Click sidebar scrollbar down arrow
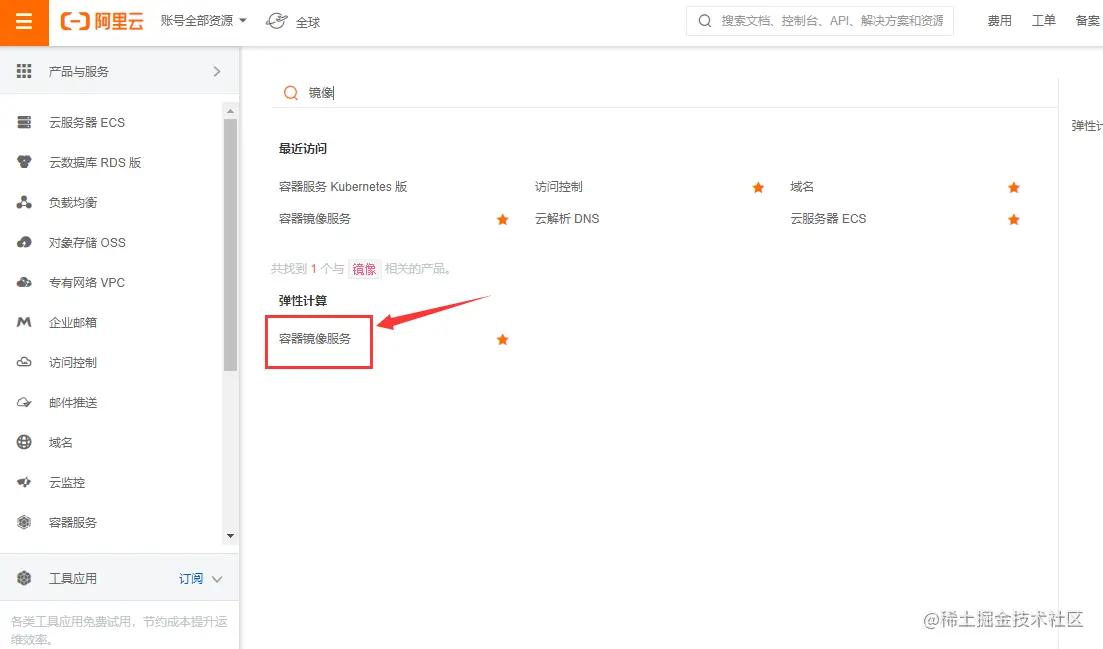The image size is (1103, 649). 230,536
